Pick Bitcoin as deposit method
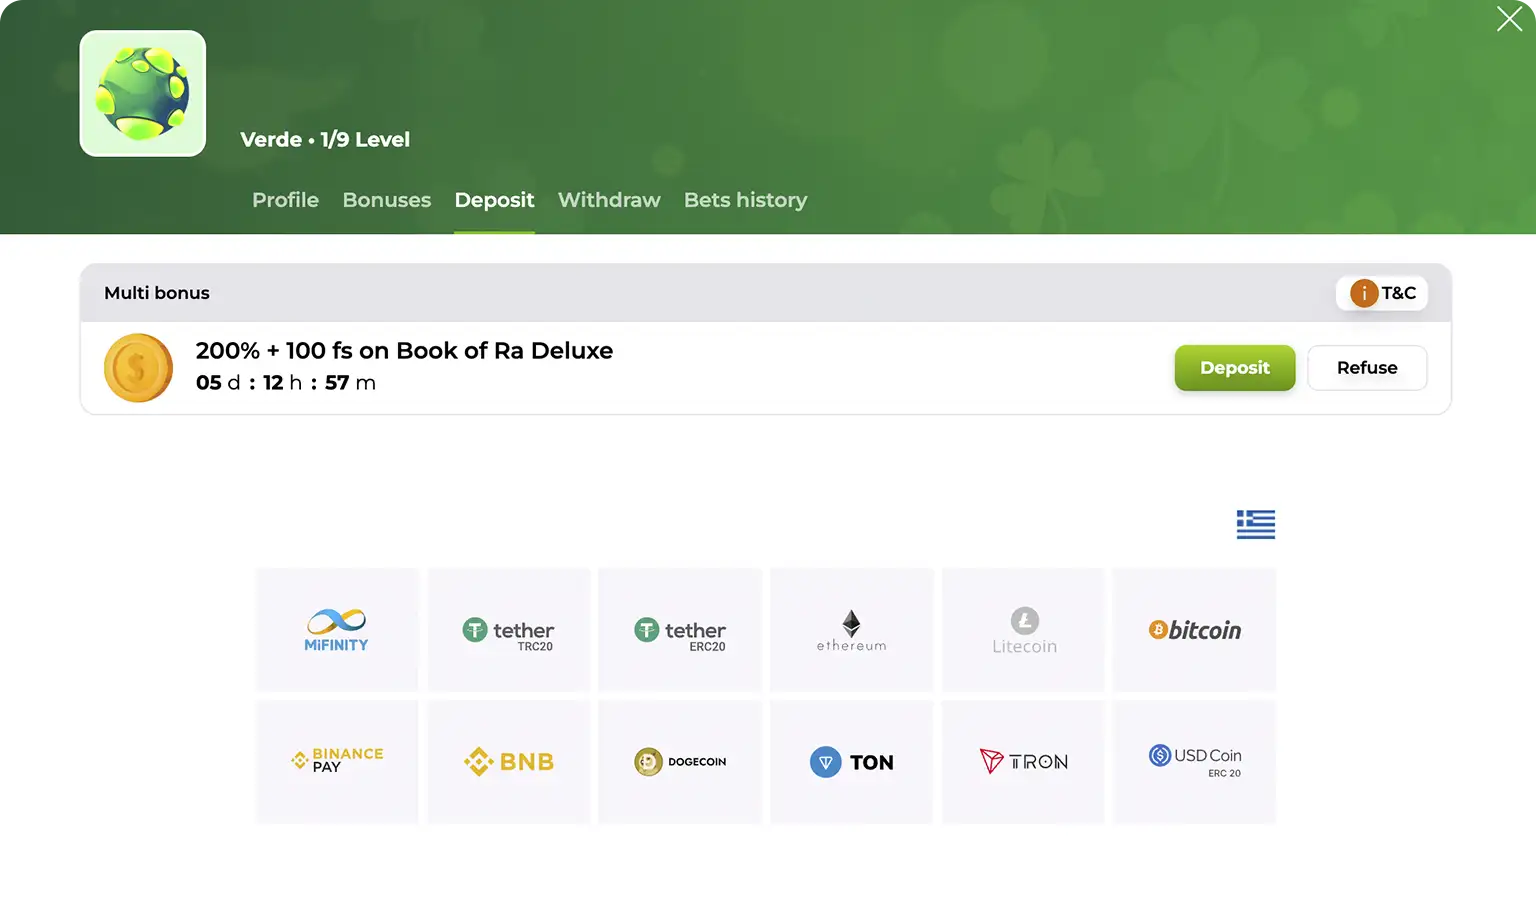The width and height of the screenshot is (1536, 922). click(x=1195, y=630)
